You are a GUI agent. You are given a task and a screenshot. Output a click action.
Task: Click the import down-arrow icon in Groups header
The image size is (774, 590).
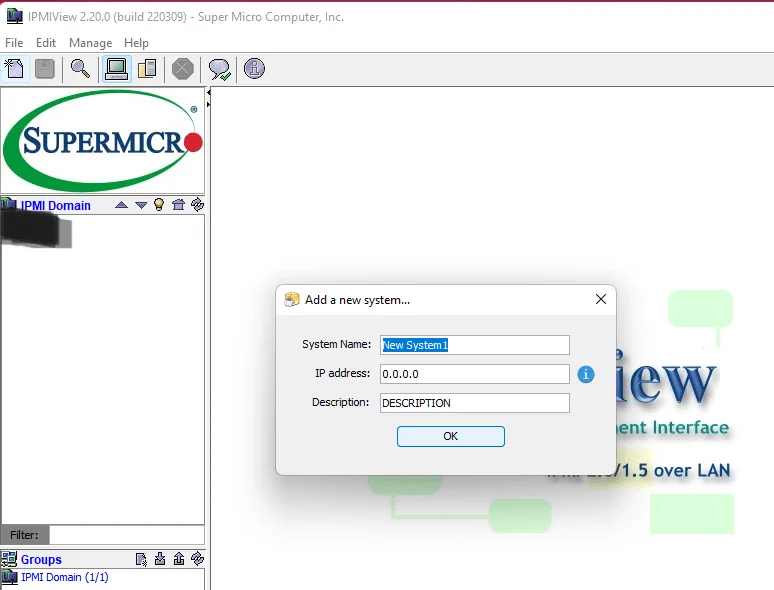point(160,559)
